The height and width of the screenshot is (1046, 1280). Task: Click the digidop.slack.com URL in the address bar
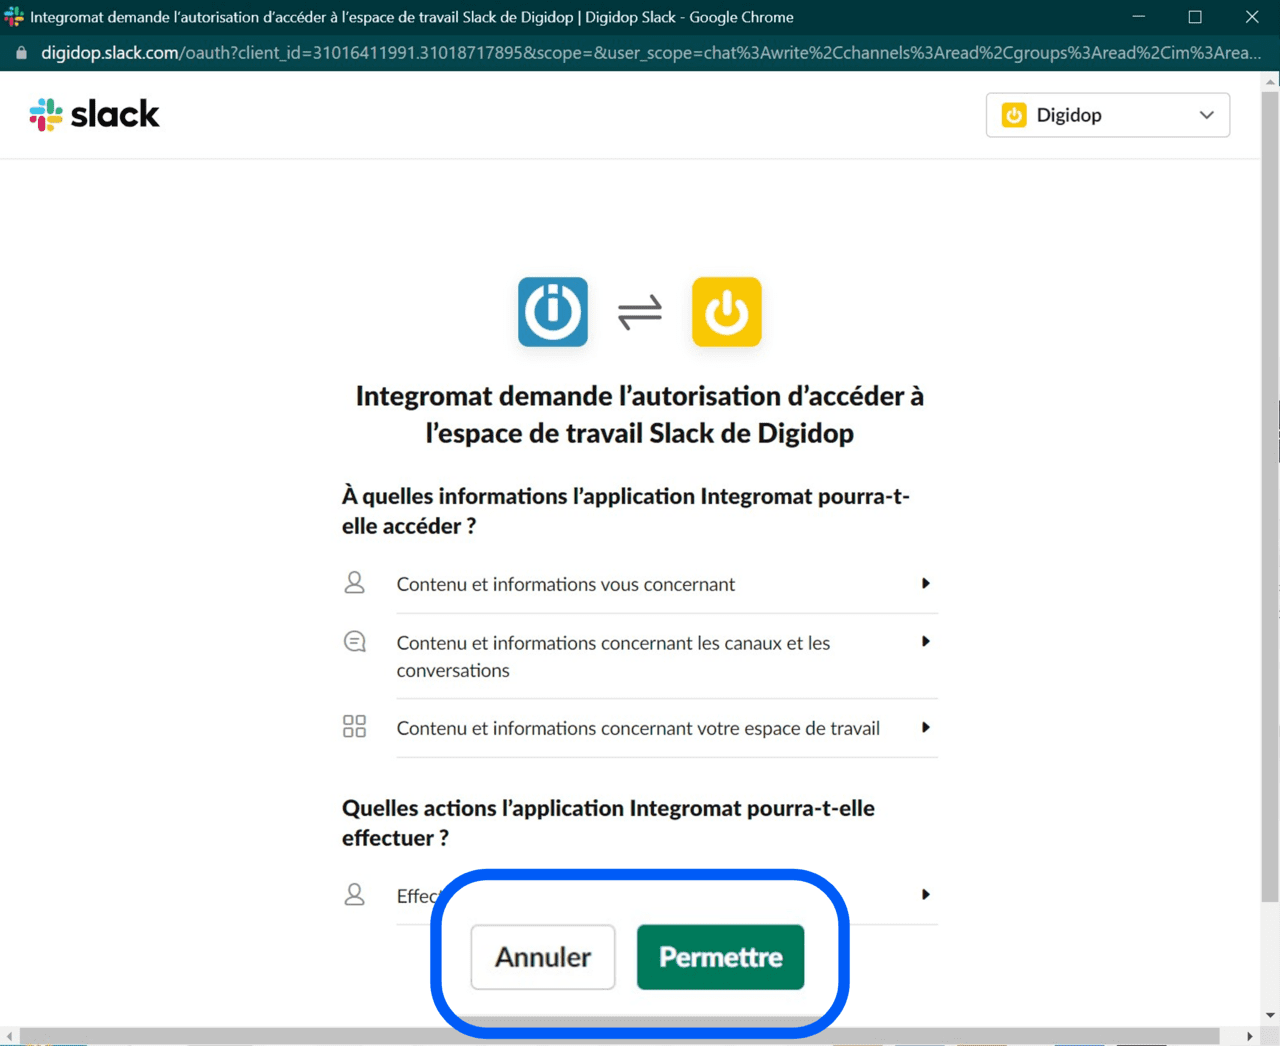tap(650, 53)
